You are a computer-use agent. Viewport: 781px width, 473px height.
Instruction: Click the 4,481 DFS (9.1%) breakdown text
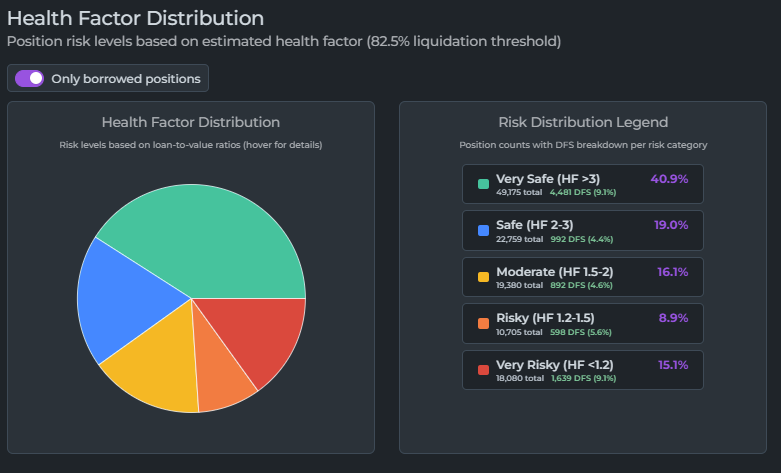pos(583,192)
